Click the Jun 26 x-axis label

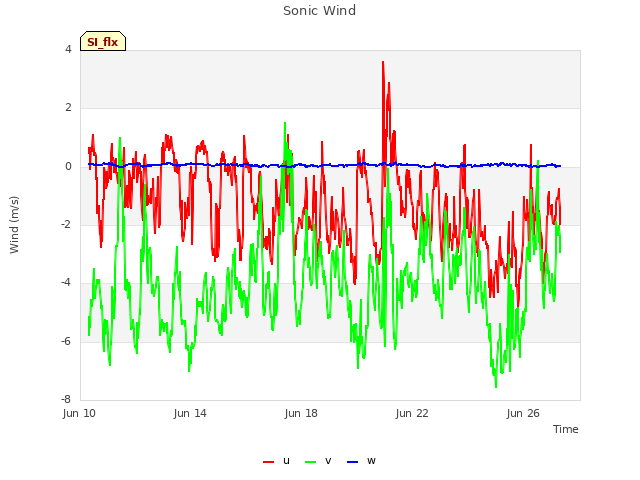(523, 413)
